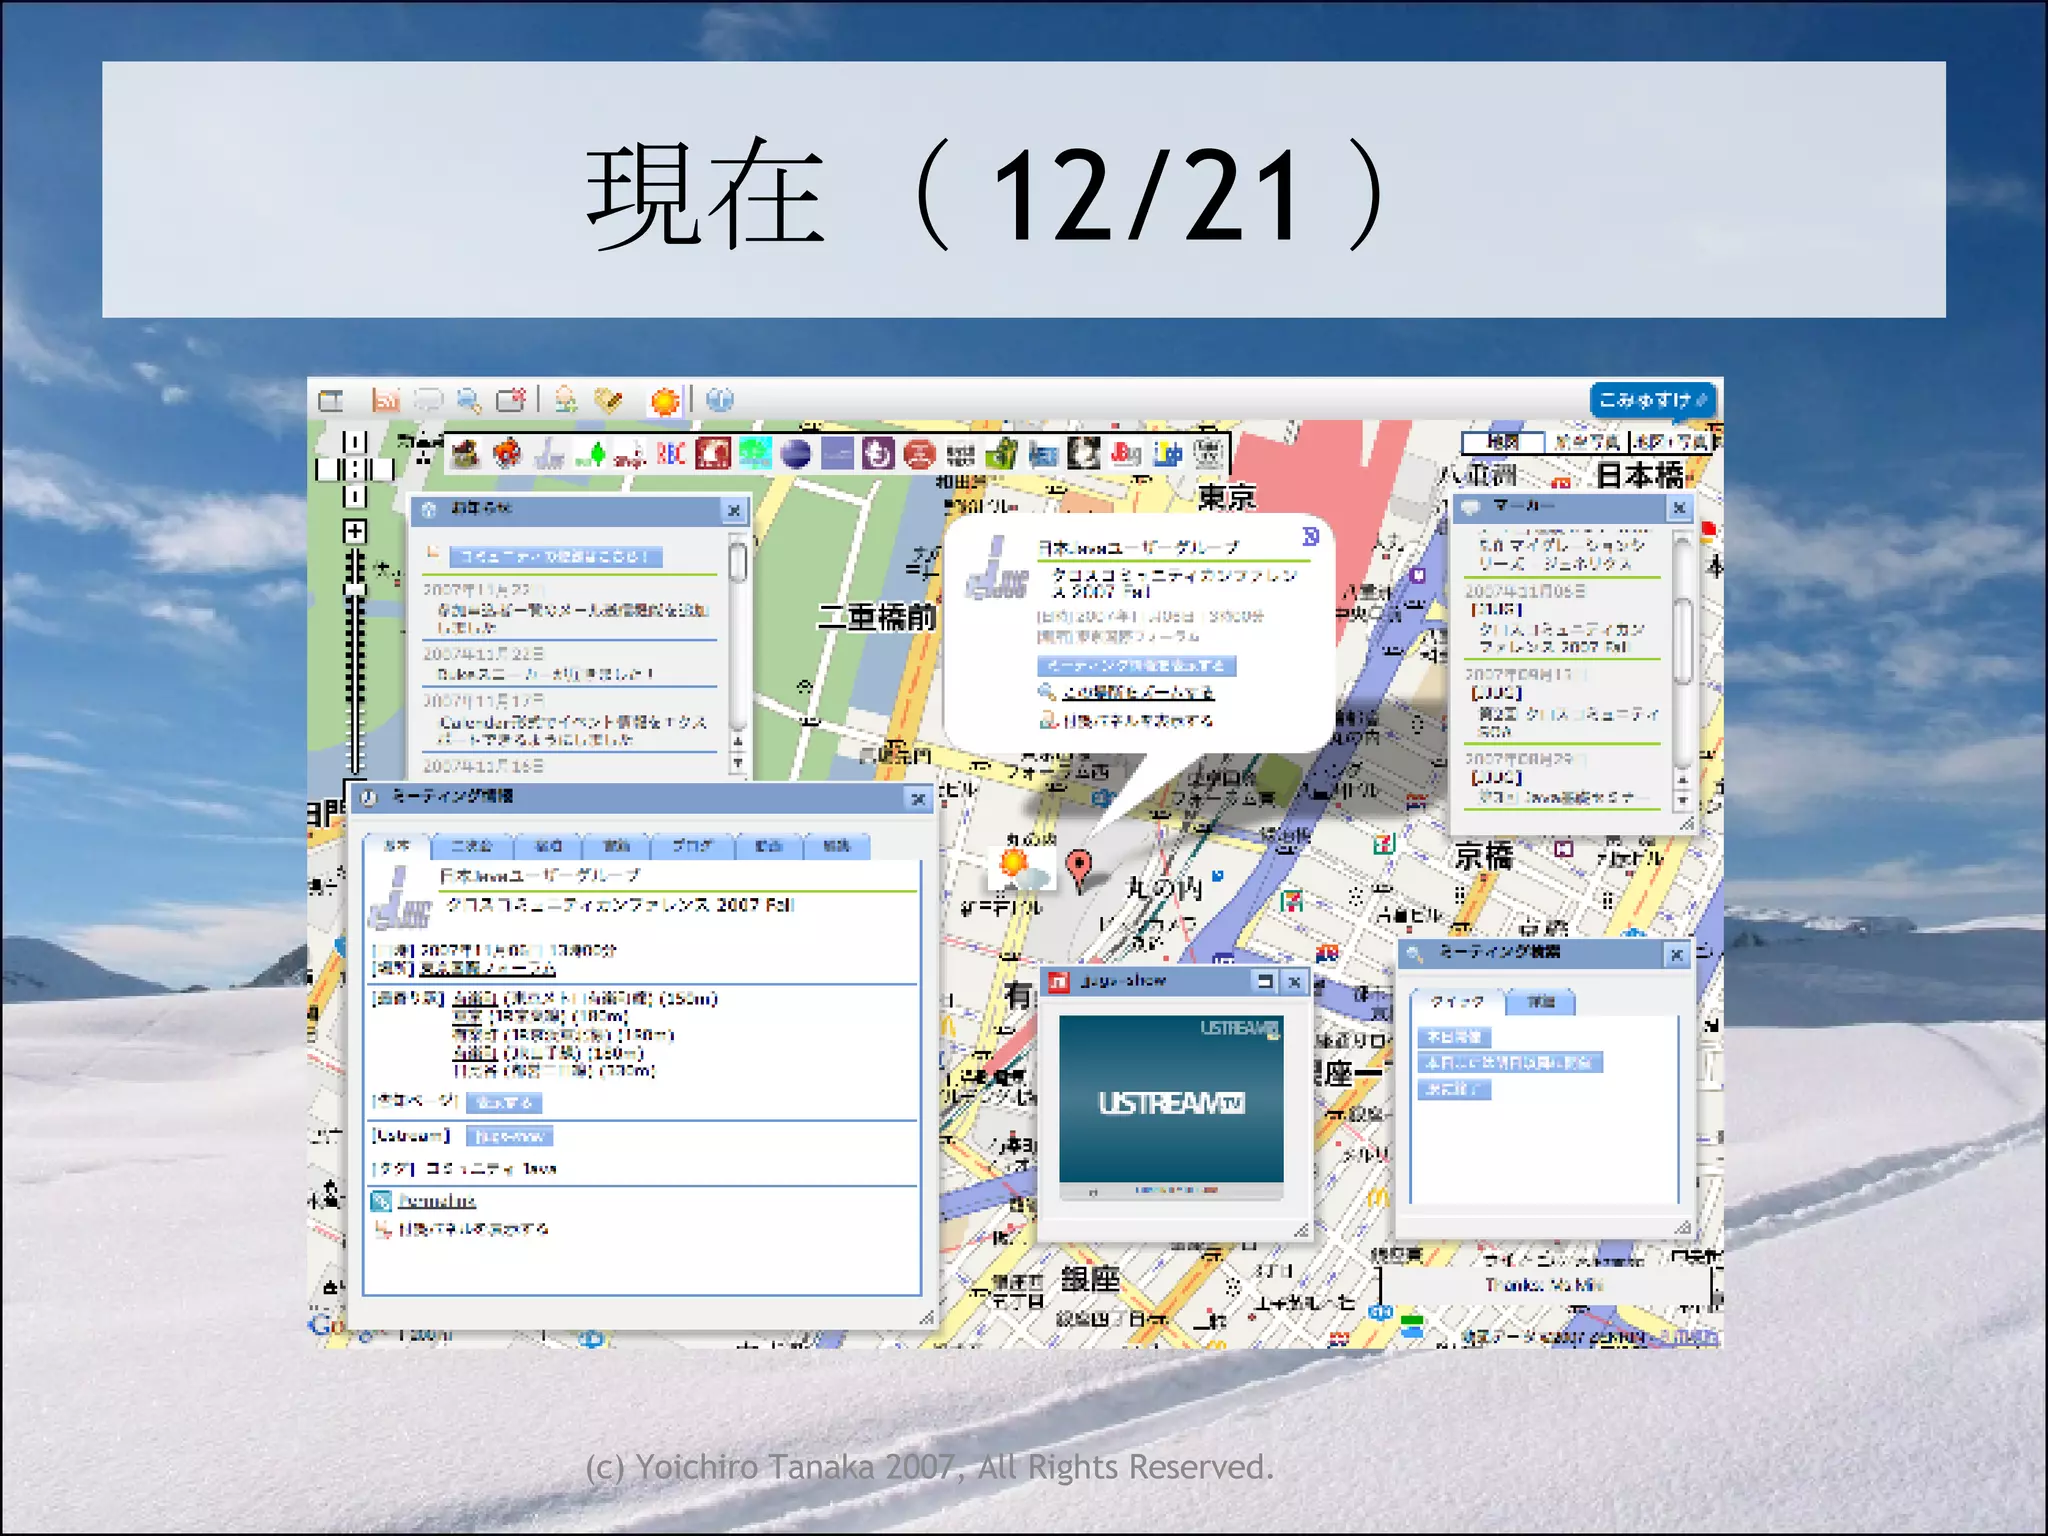Open the blue info toolbar icon
This screenshot has width=2048, height=1536.
click(720, 400)
